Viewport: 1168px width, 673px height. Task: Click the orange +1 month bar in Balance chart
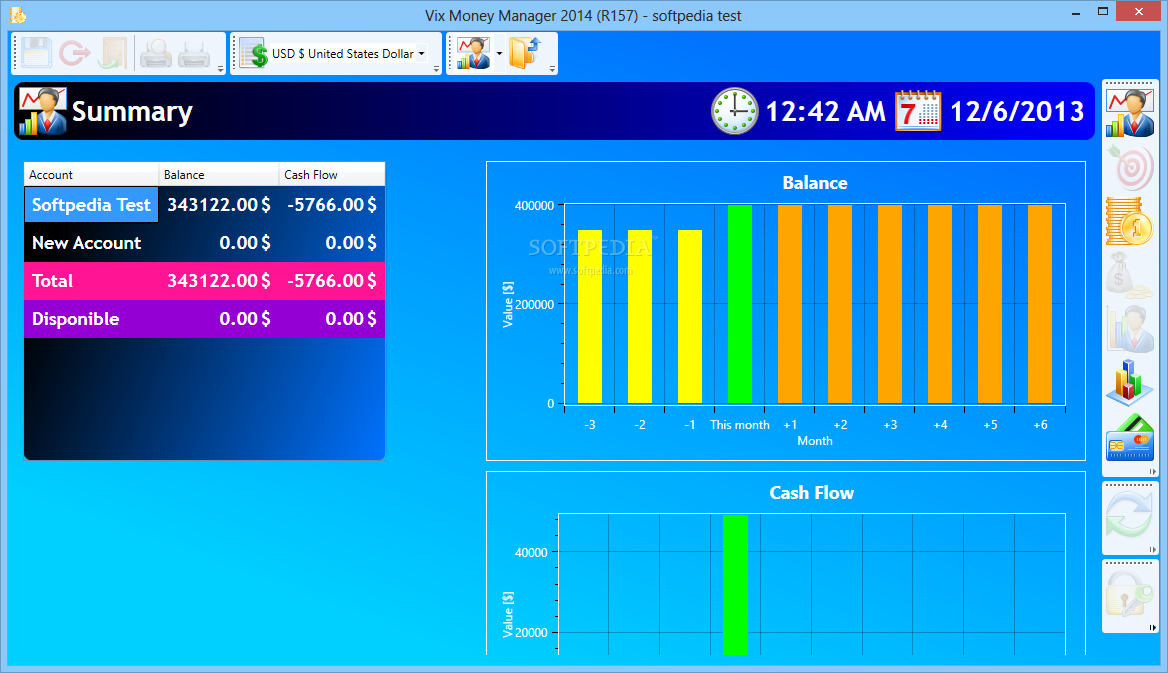[790, 304]
